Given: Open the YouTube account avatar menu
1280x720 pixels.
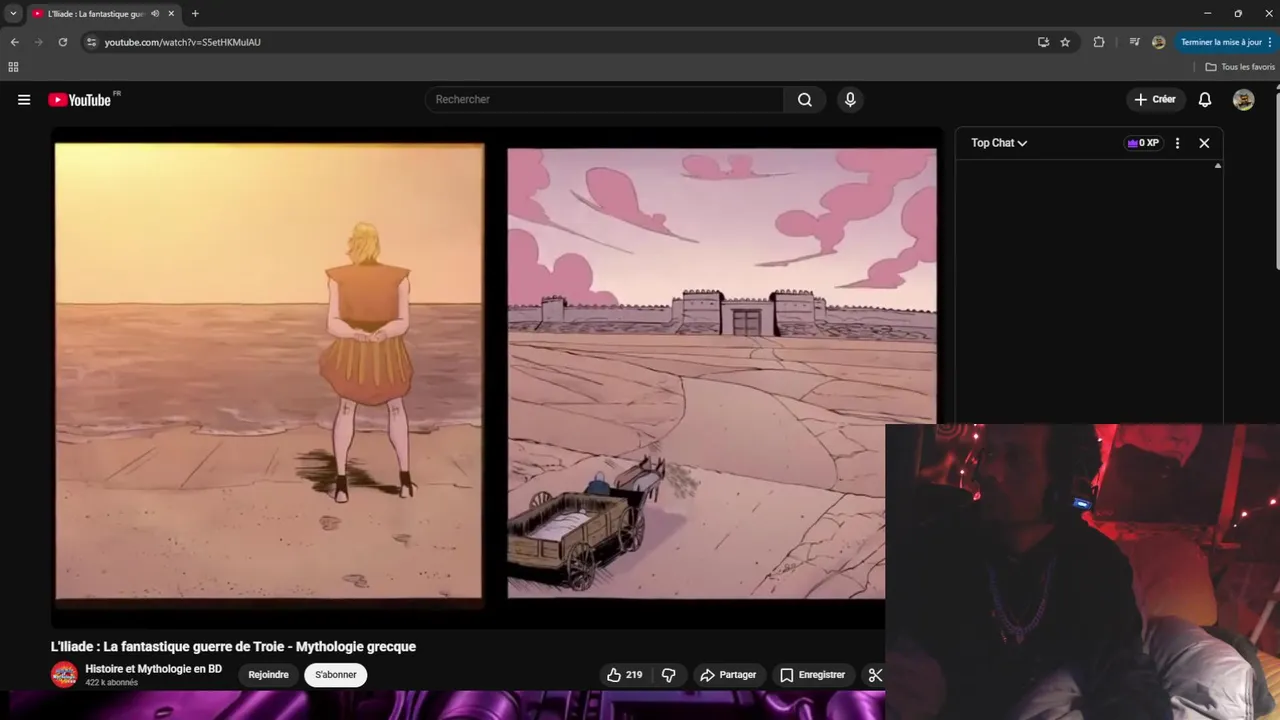Looking at the screenshot, I should [1243, 99].
